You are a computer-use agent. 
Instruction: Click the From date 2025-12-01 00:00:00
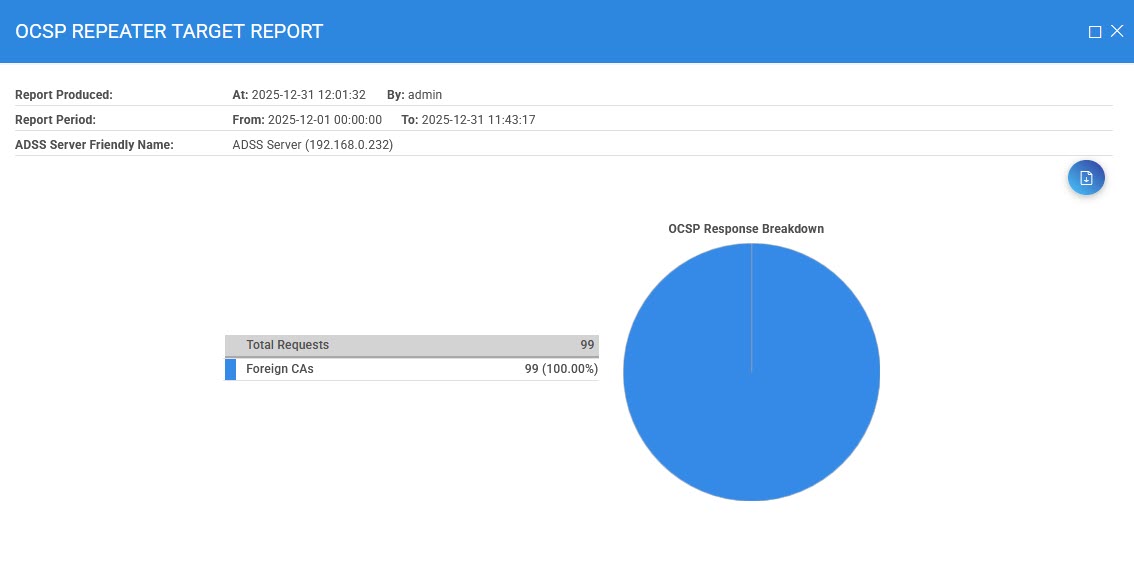coord(325,120)
